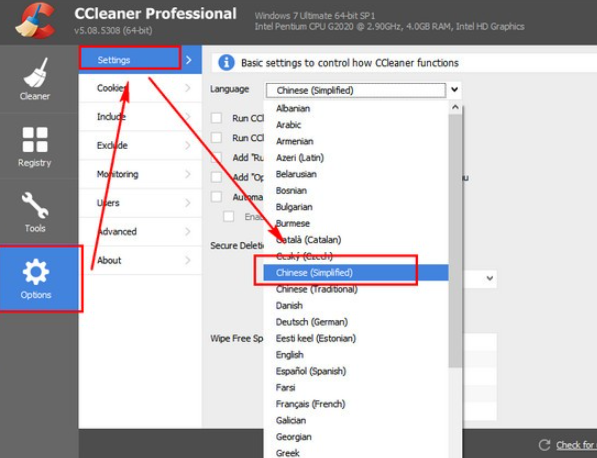
Task: Toggle the Add "Open checkbox
Action: pos(216,177)
